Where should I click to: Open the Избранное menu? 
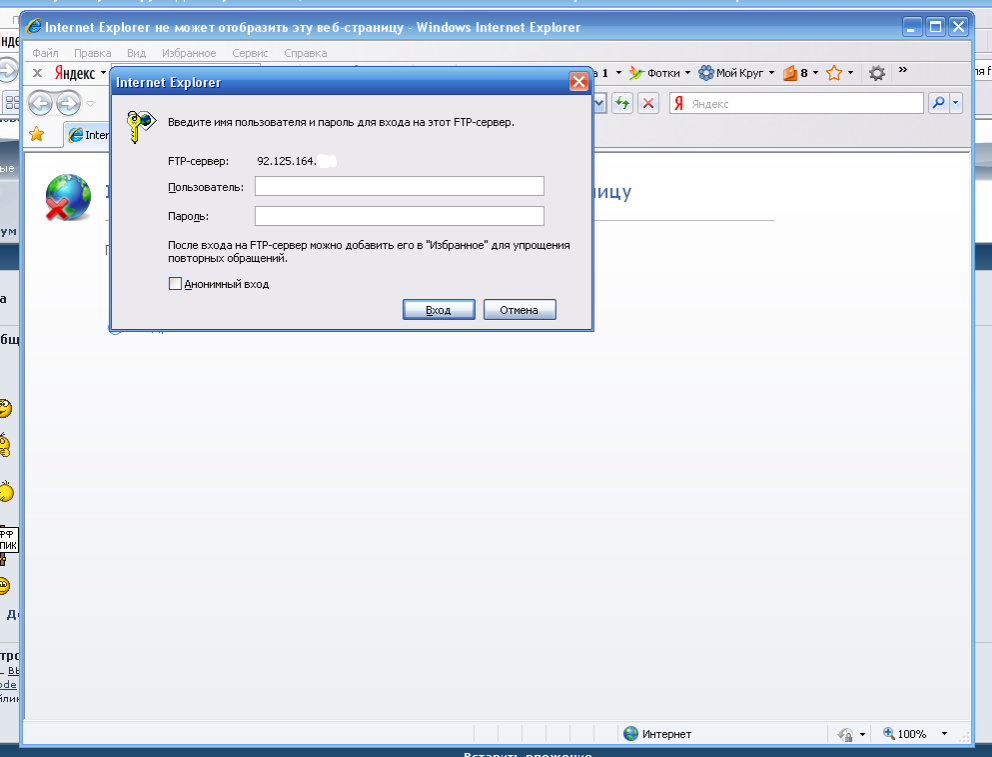tap(188, 52)
